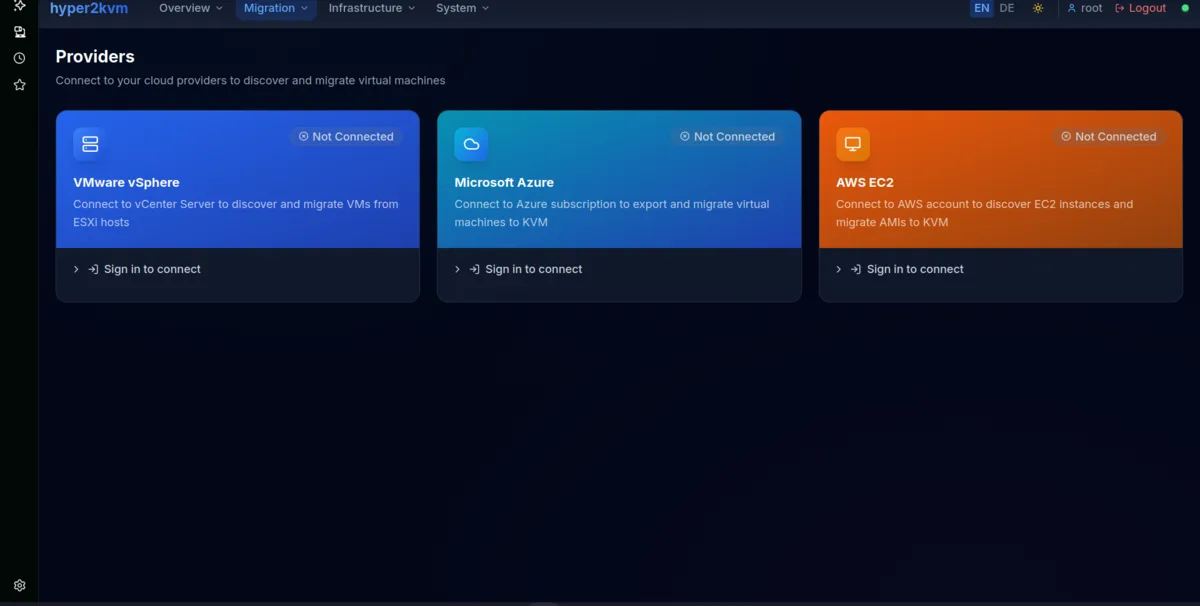
Task: Click the Microsoft Azure cloud icon on its card
Action: [x=470, y=143]
